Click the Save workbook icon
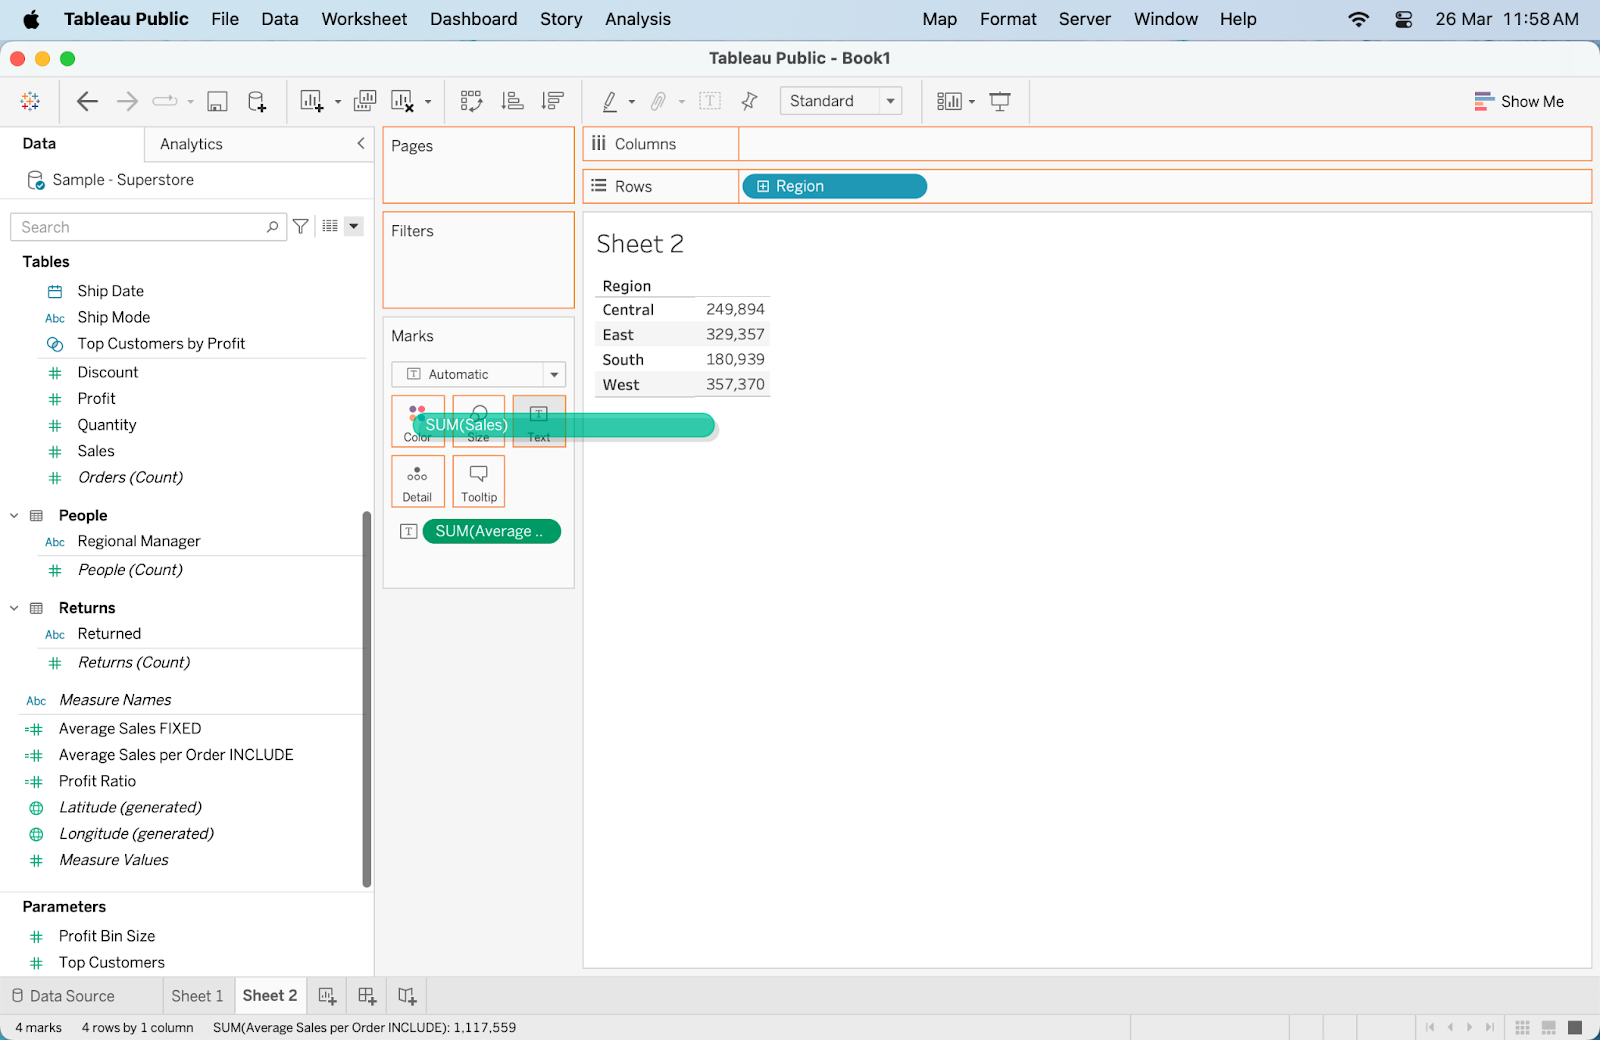The width and height of the screenshot is (1600, 1040). (x=217, y=101)
